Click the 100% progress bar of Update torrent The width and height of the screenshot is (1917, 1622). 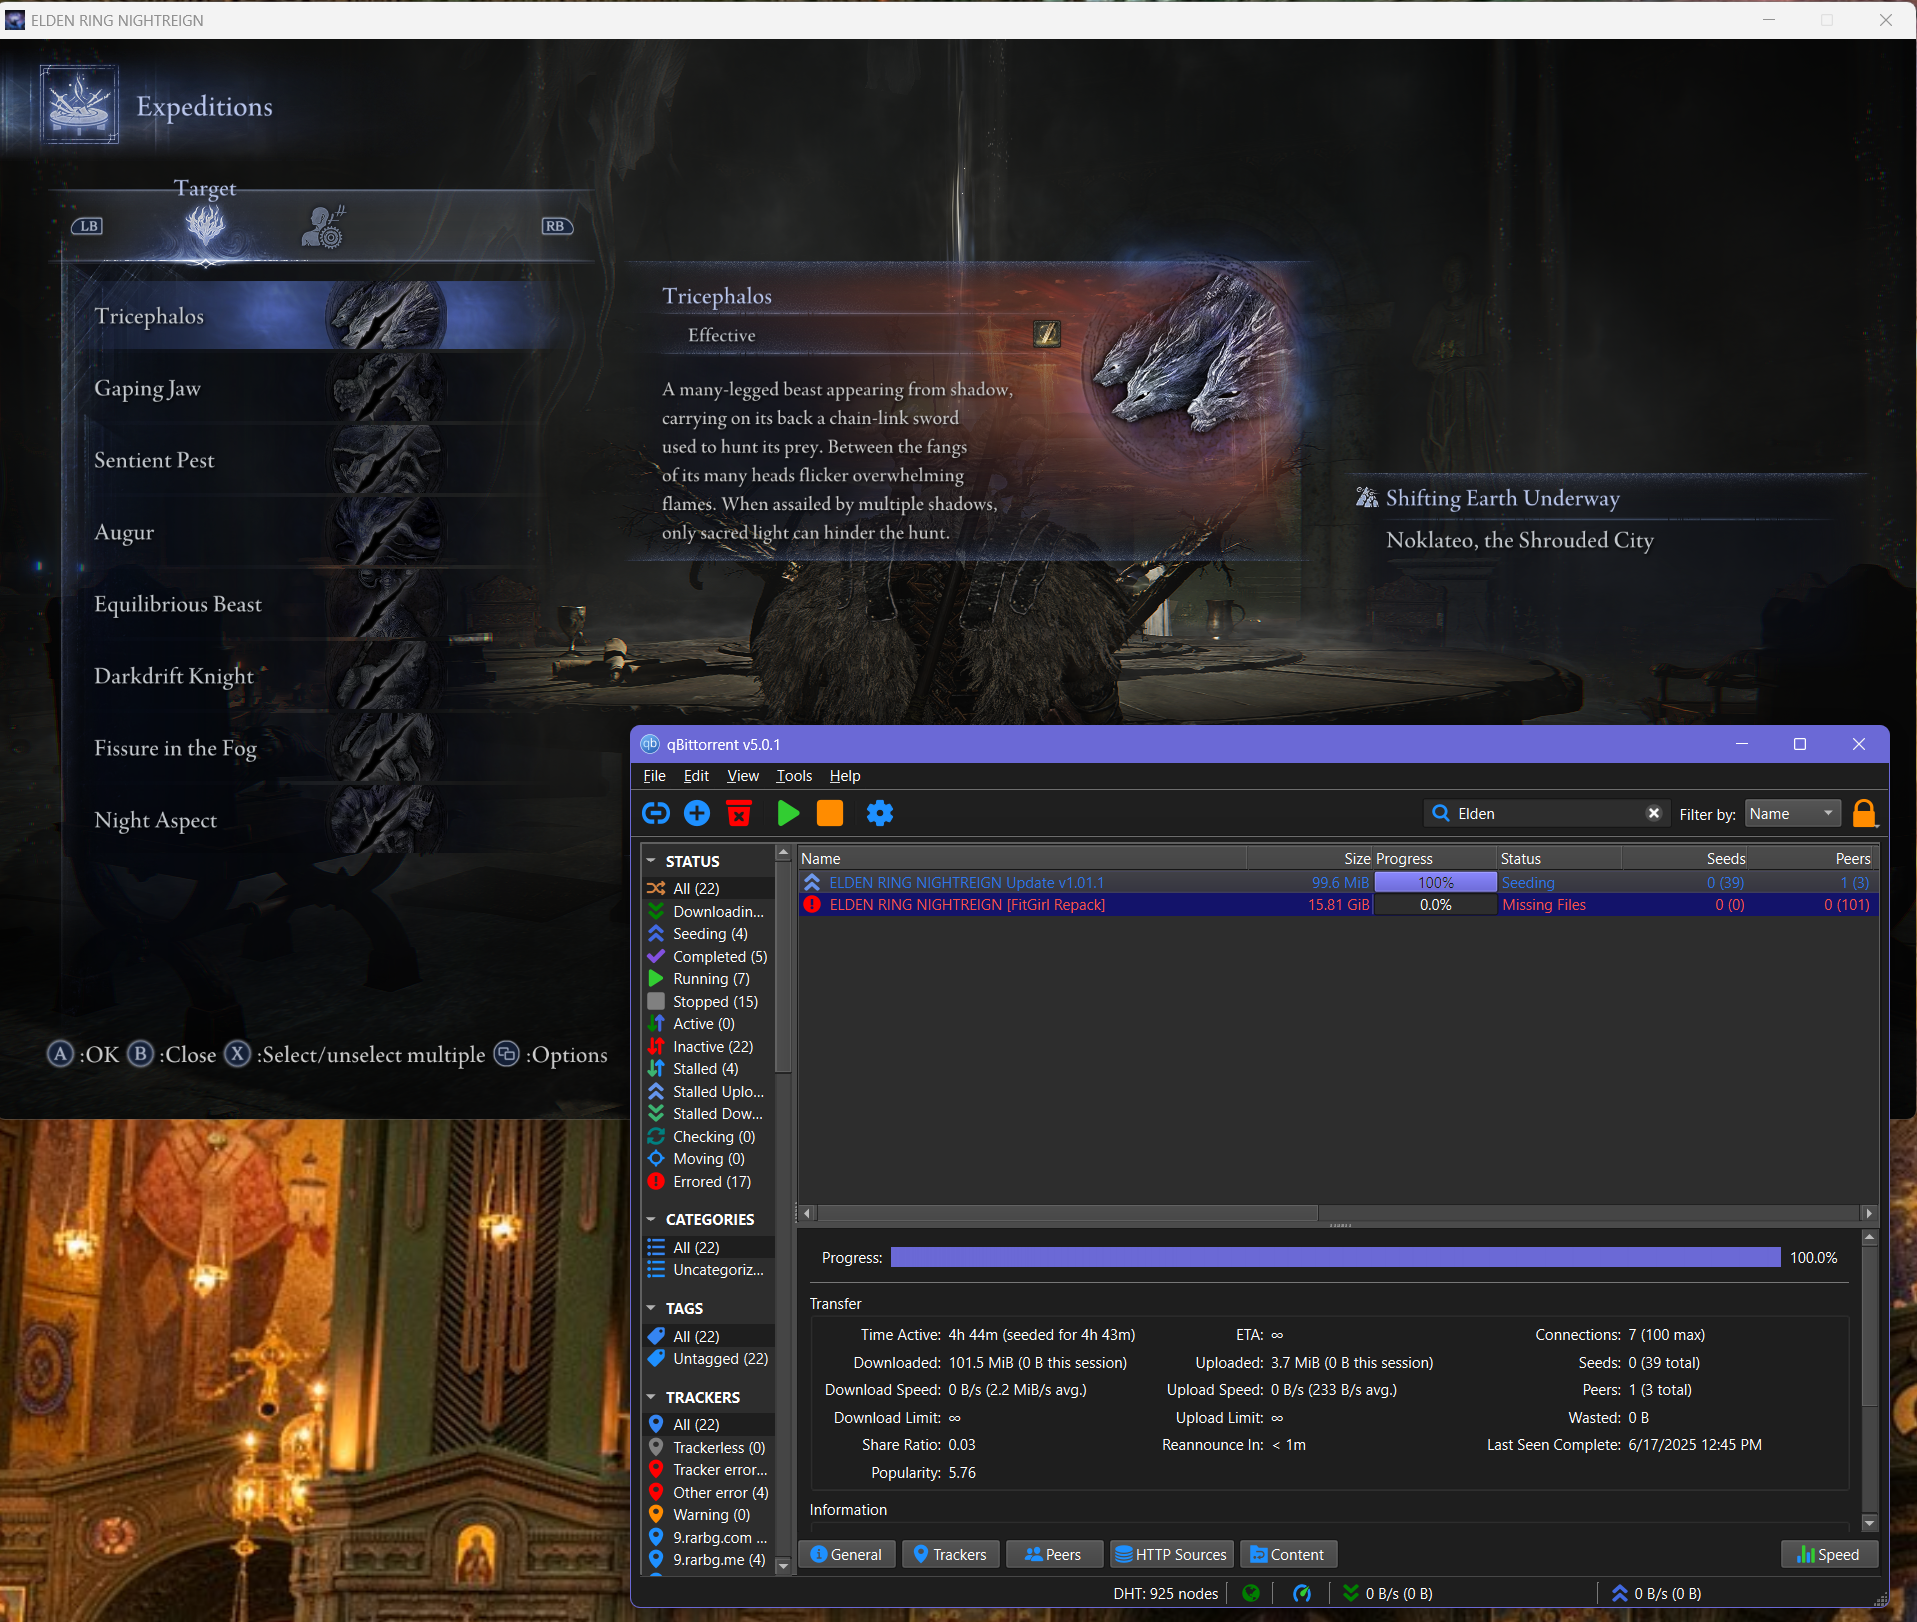pyautogui.click(x=1435, y=882)
